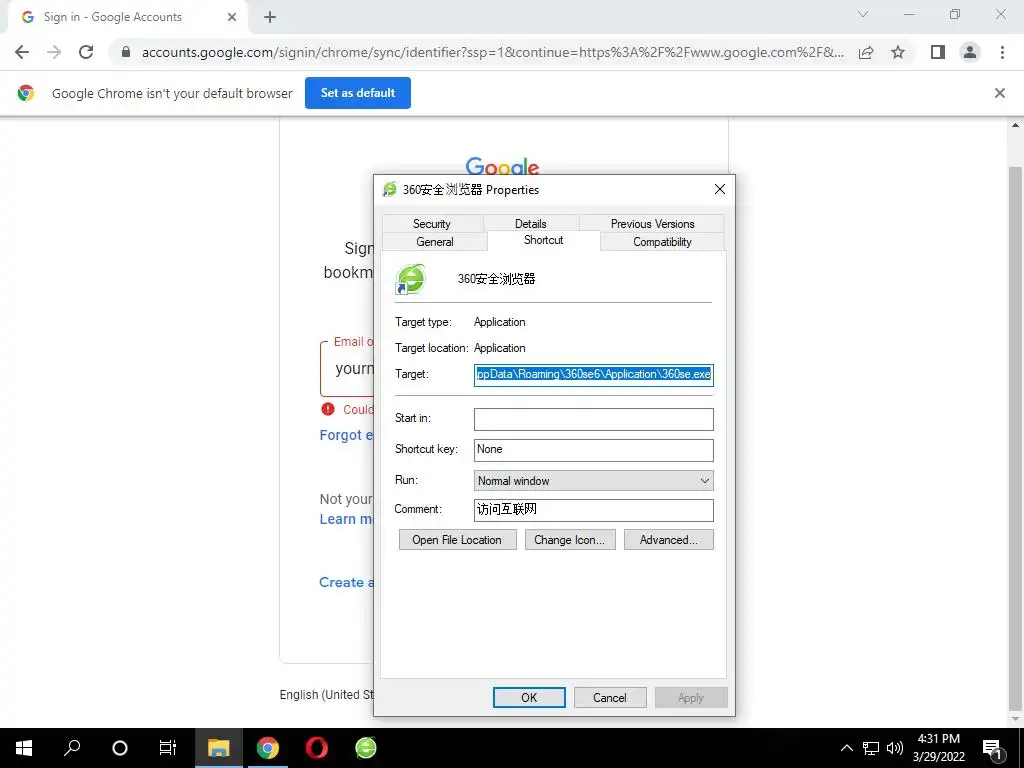Set Chrome as default browser
Screen dimensions: 1024x768
tap(358, 93)
